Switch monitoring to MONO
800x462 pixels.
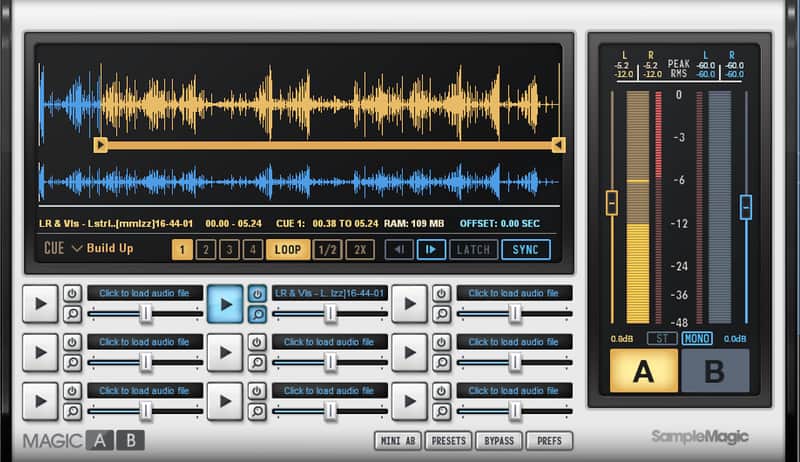(697, 339)
